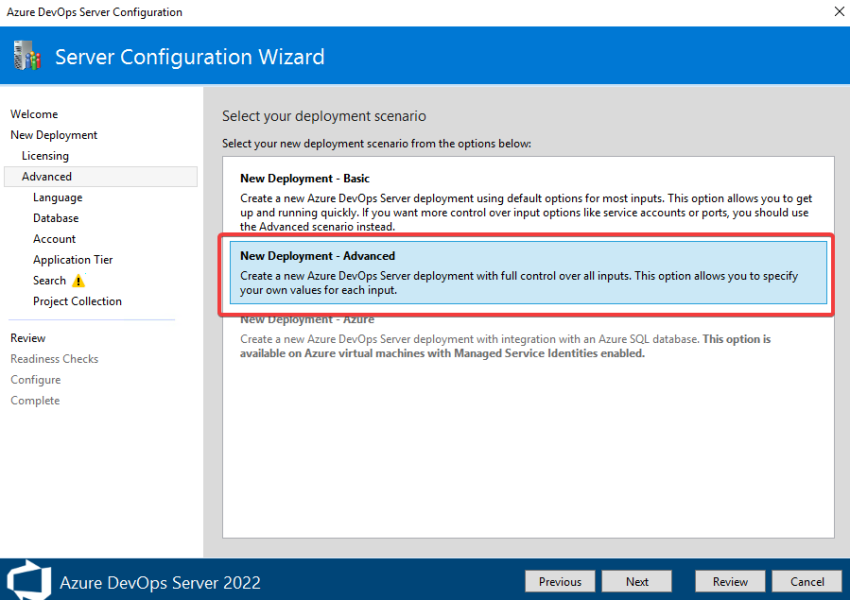Open the Readiness Checks step

[x=54, y=359]
